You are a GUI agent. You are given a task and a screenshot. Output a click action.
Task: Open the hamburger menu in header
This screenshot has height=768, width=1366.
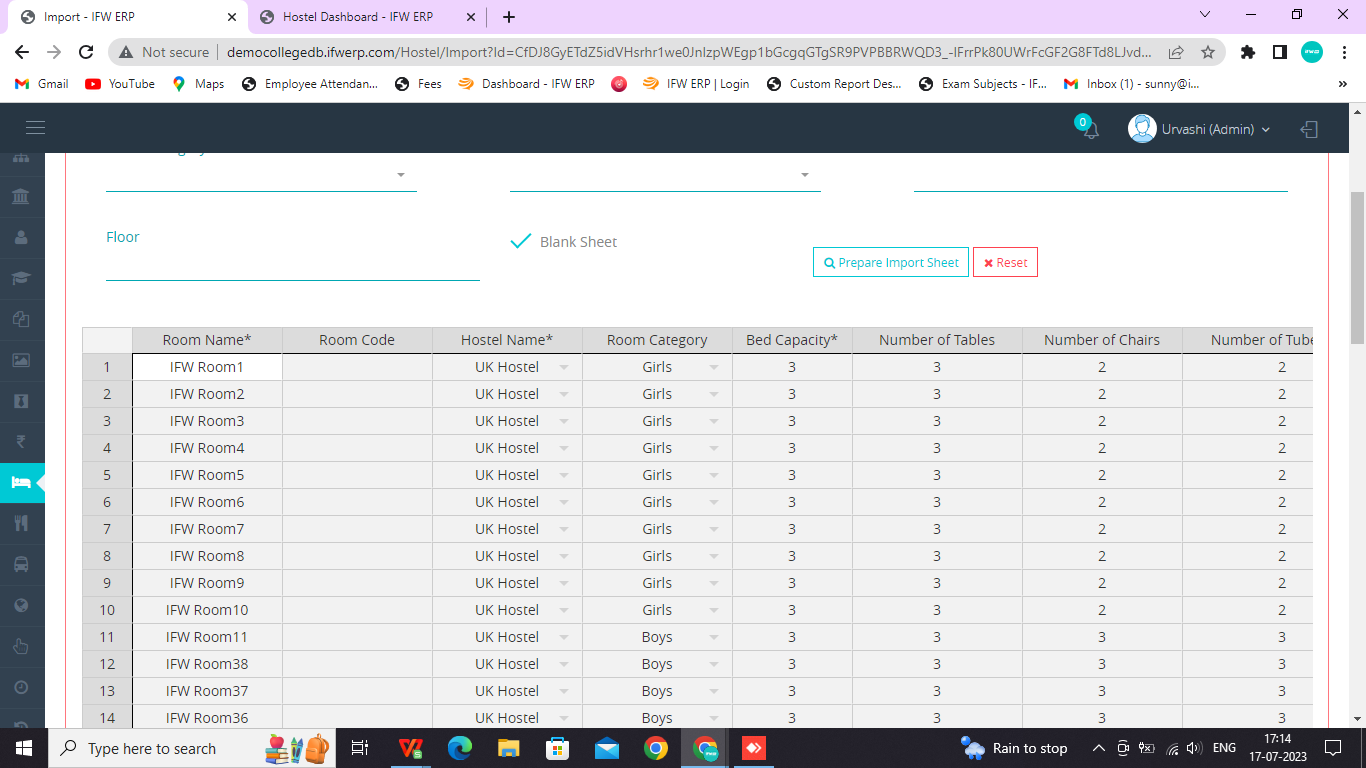click(x=35, y=128)
